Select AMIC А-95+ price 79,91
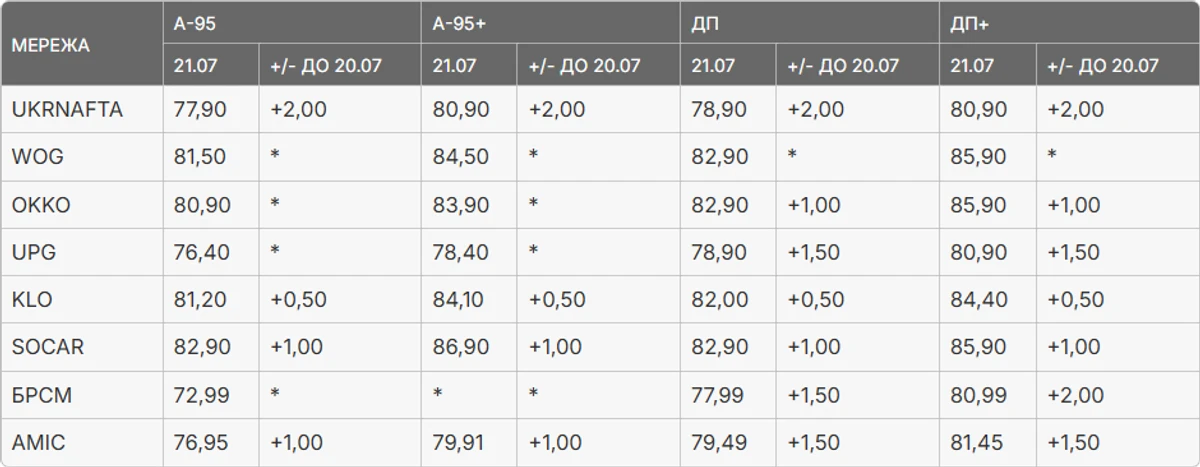This screenshot has width=1200, height=467. click(460, 442)
